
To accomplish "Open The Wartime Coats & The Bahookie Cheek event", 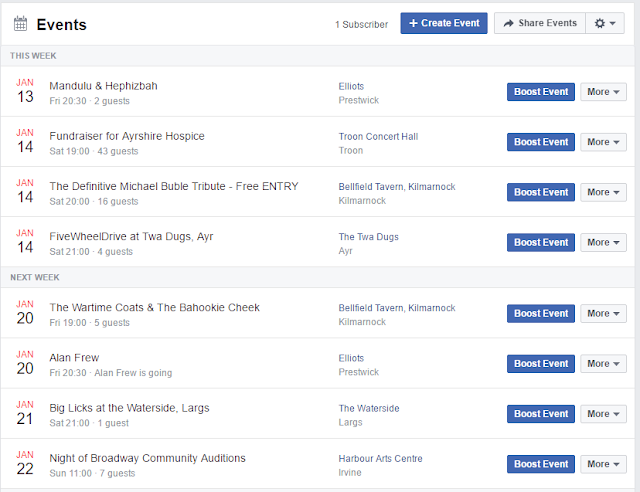I will (x=155, y=307).
